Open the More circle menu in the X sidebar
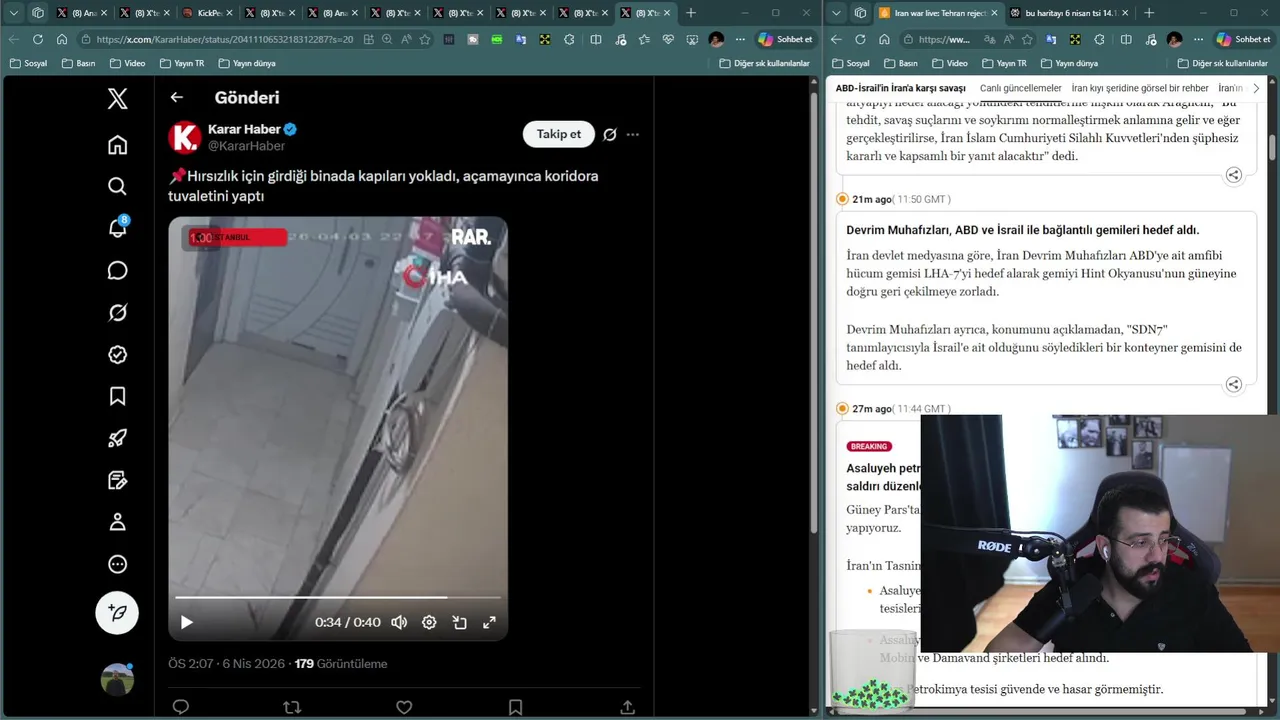 click(x=117, y=564)
